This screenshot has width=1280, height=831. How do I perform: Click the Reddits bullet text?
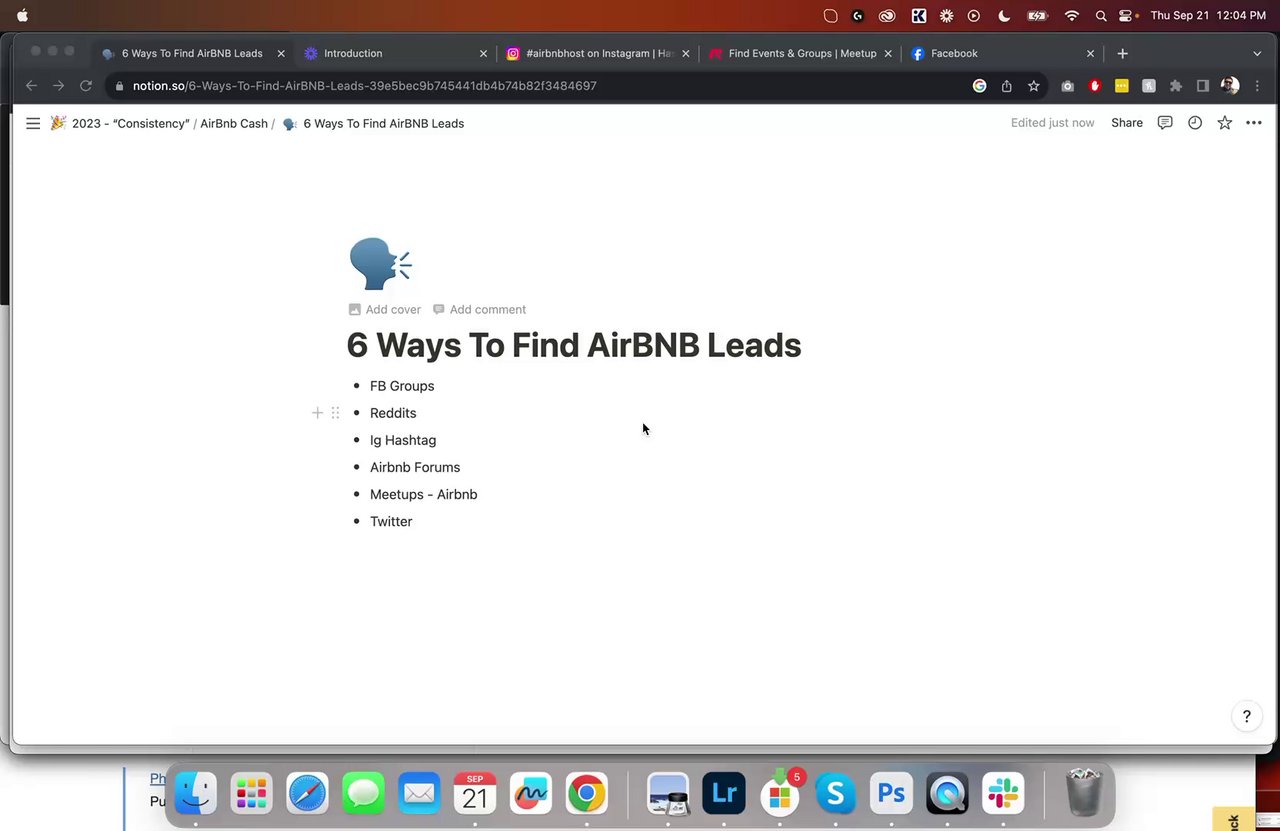(393, 413)
